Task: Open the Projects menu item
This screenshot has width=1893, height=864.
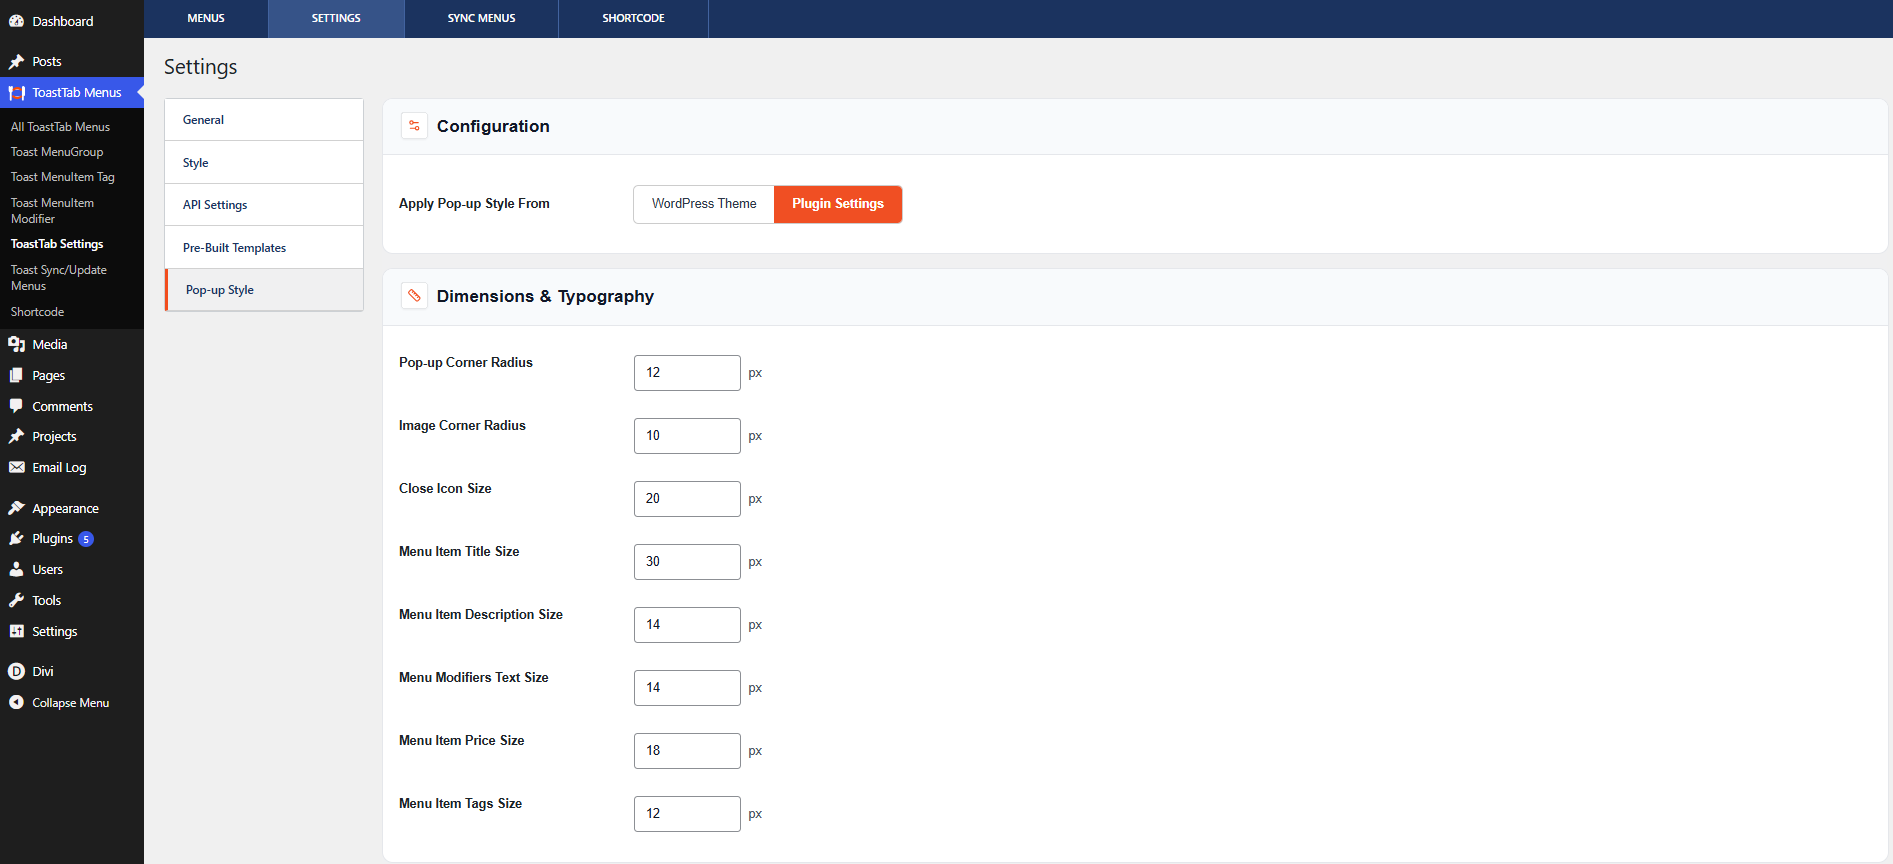Action: (72, 436)
